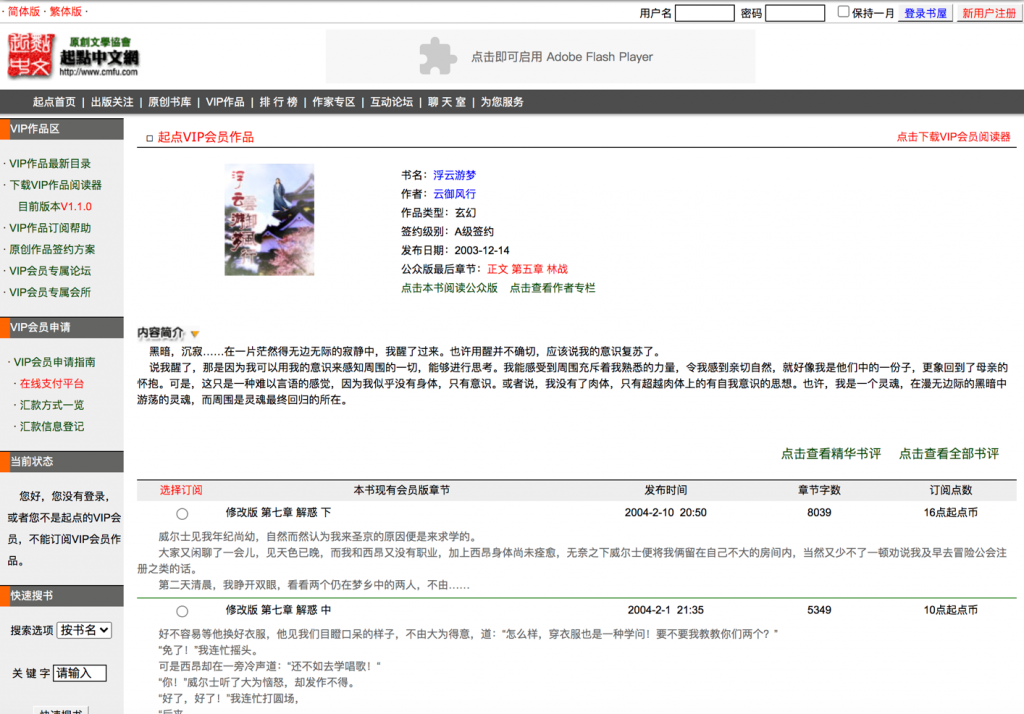Open sidebar link VIP作品最新目录

pos(50,164)
